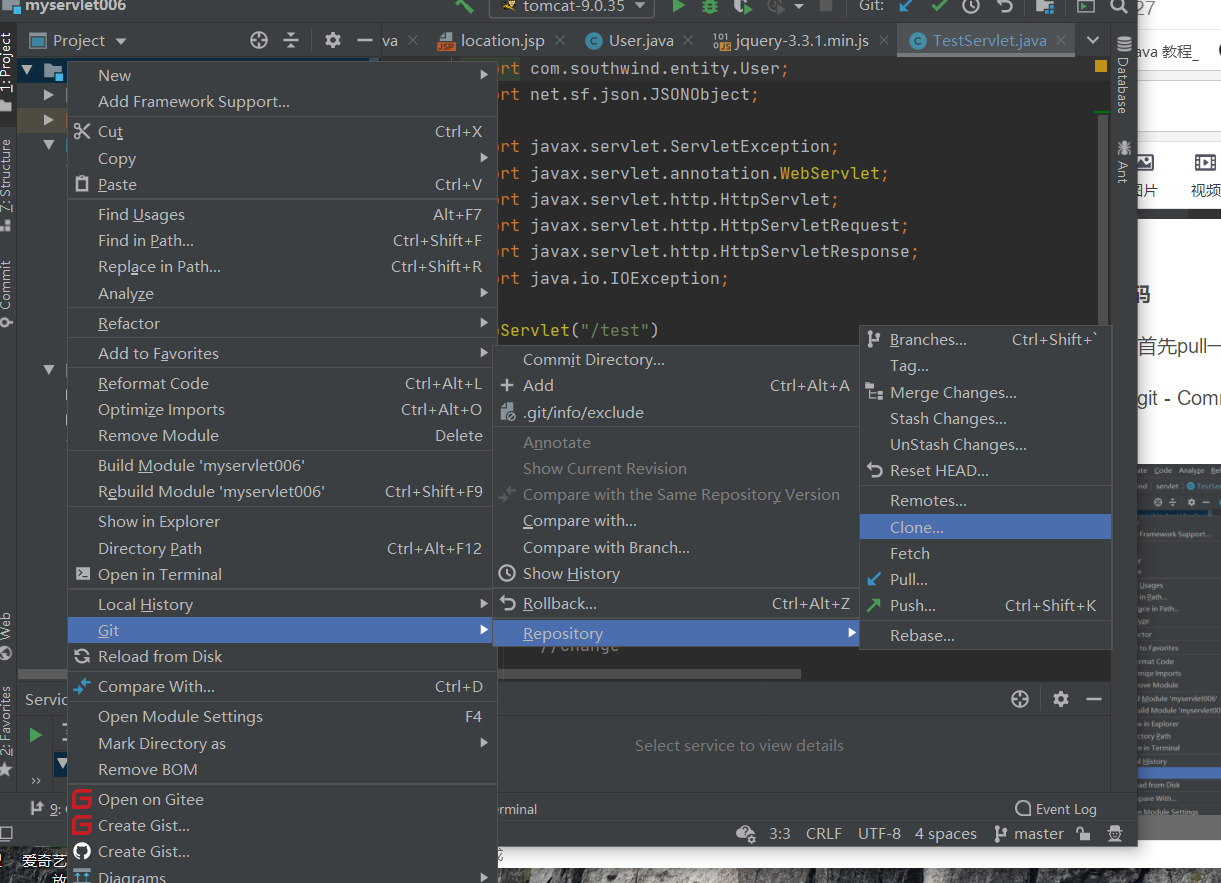Click the UTF-8 encoding status widget
Viewport: 1221px width, 883px height.
click(x=879, y=833)
